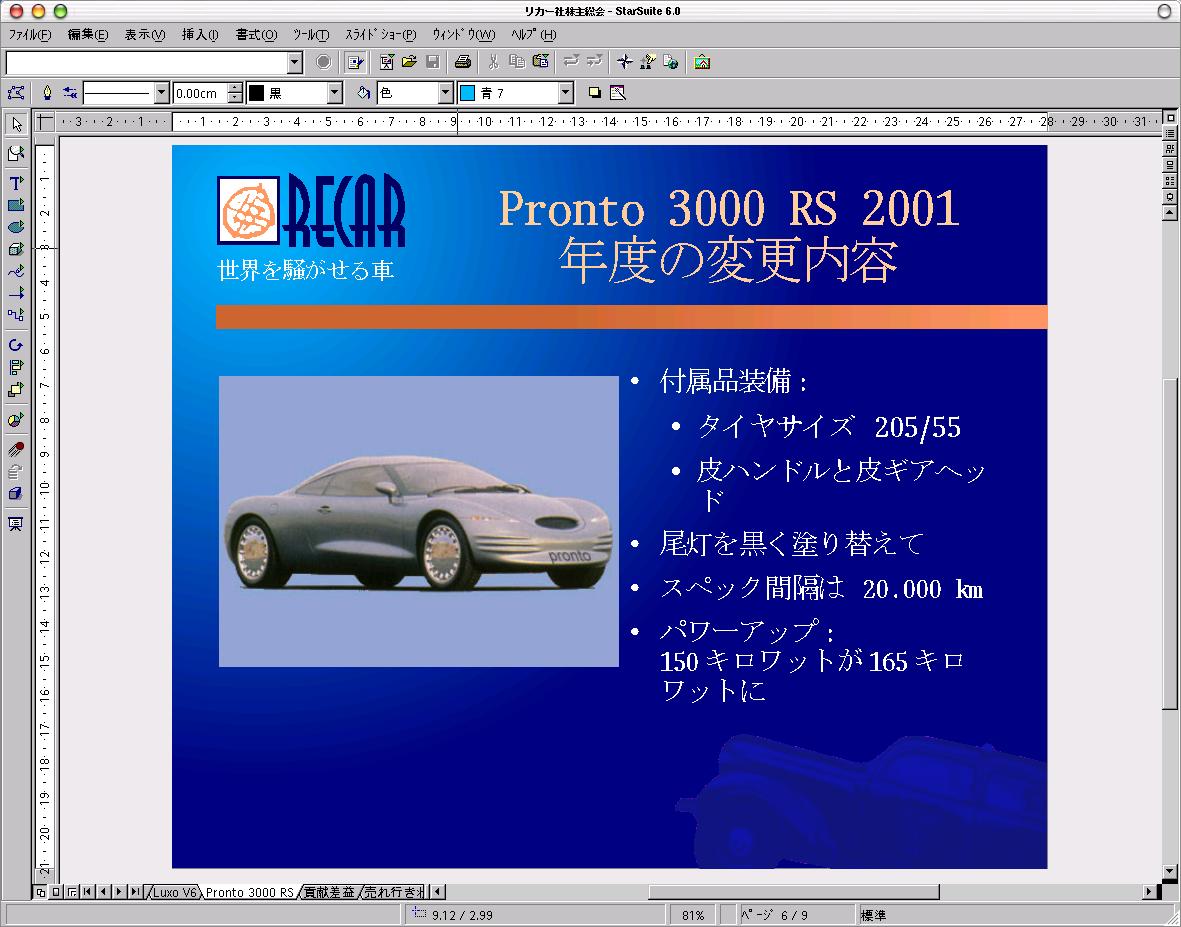Click the Open File folder icon
Image resolution: width=1181 pixels, height=927 pixels.
click(x=409, y=62)
